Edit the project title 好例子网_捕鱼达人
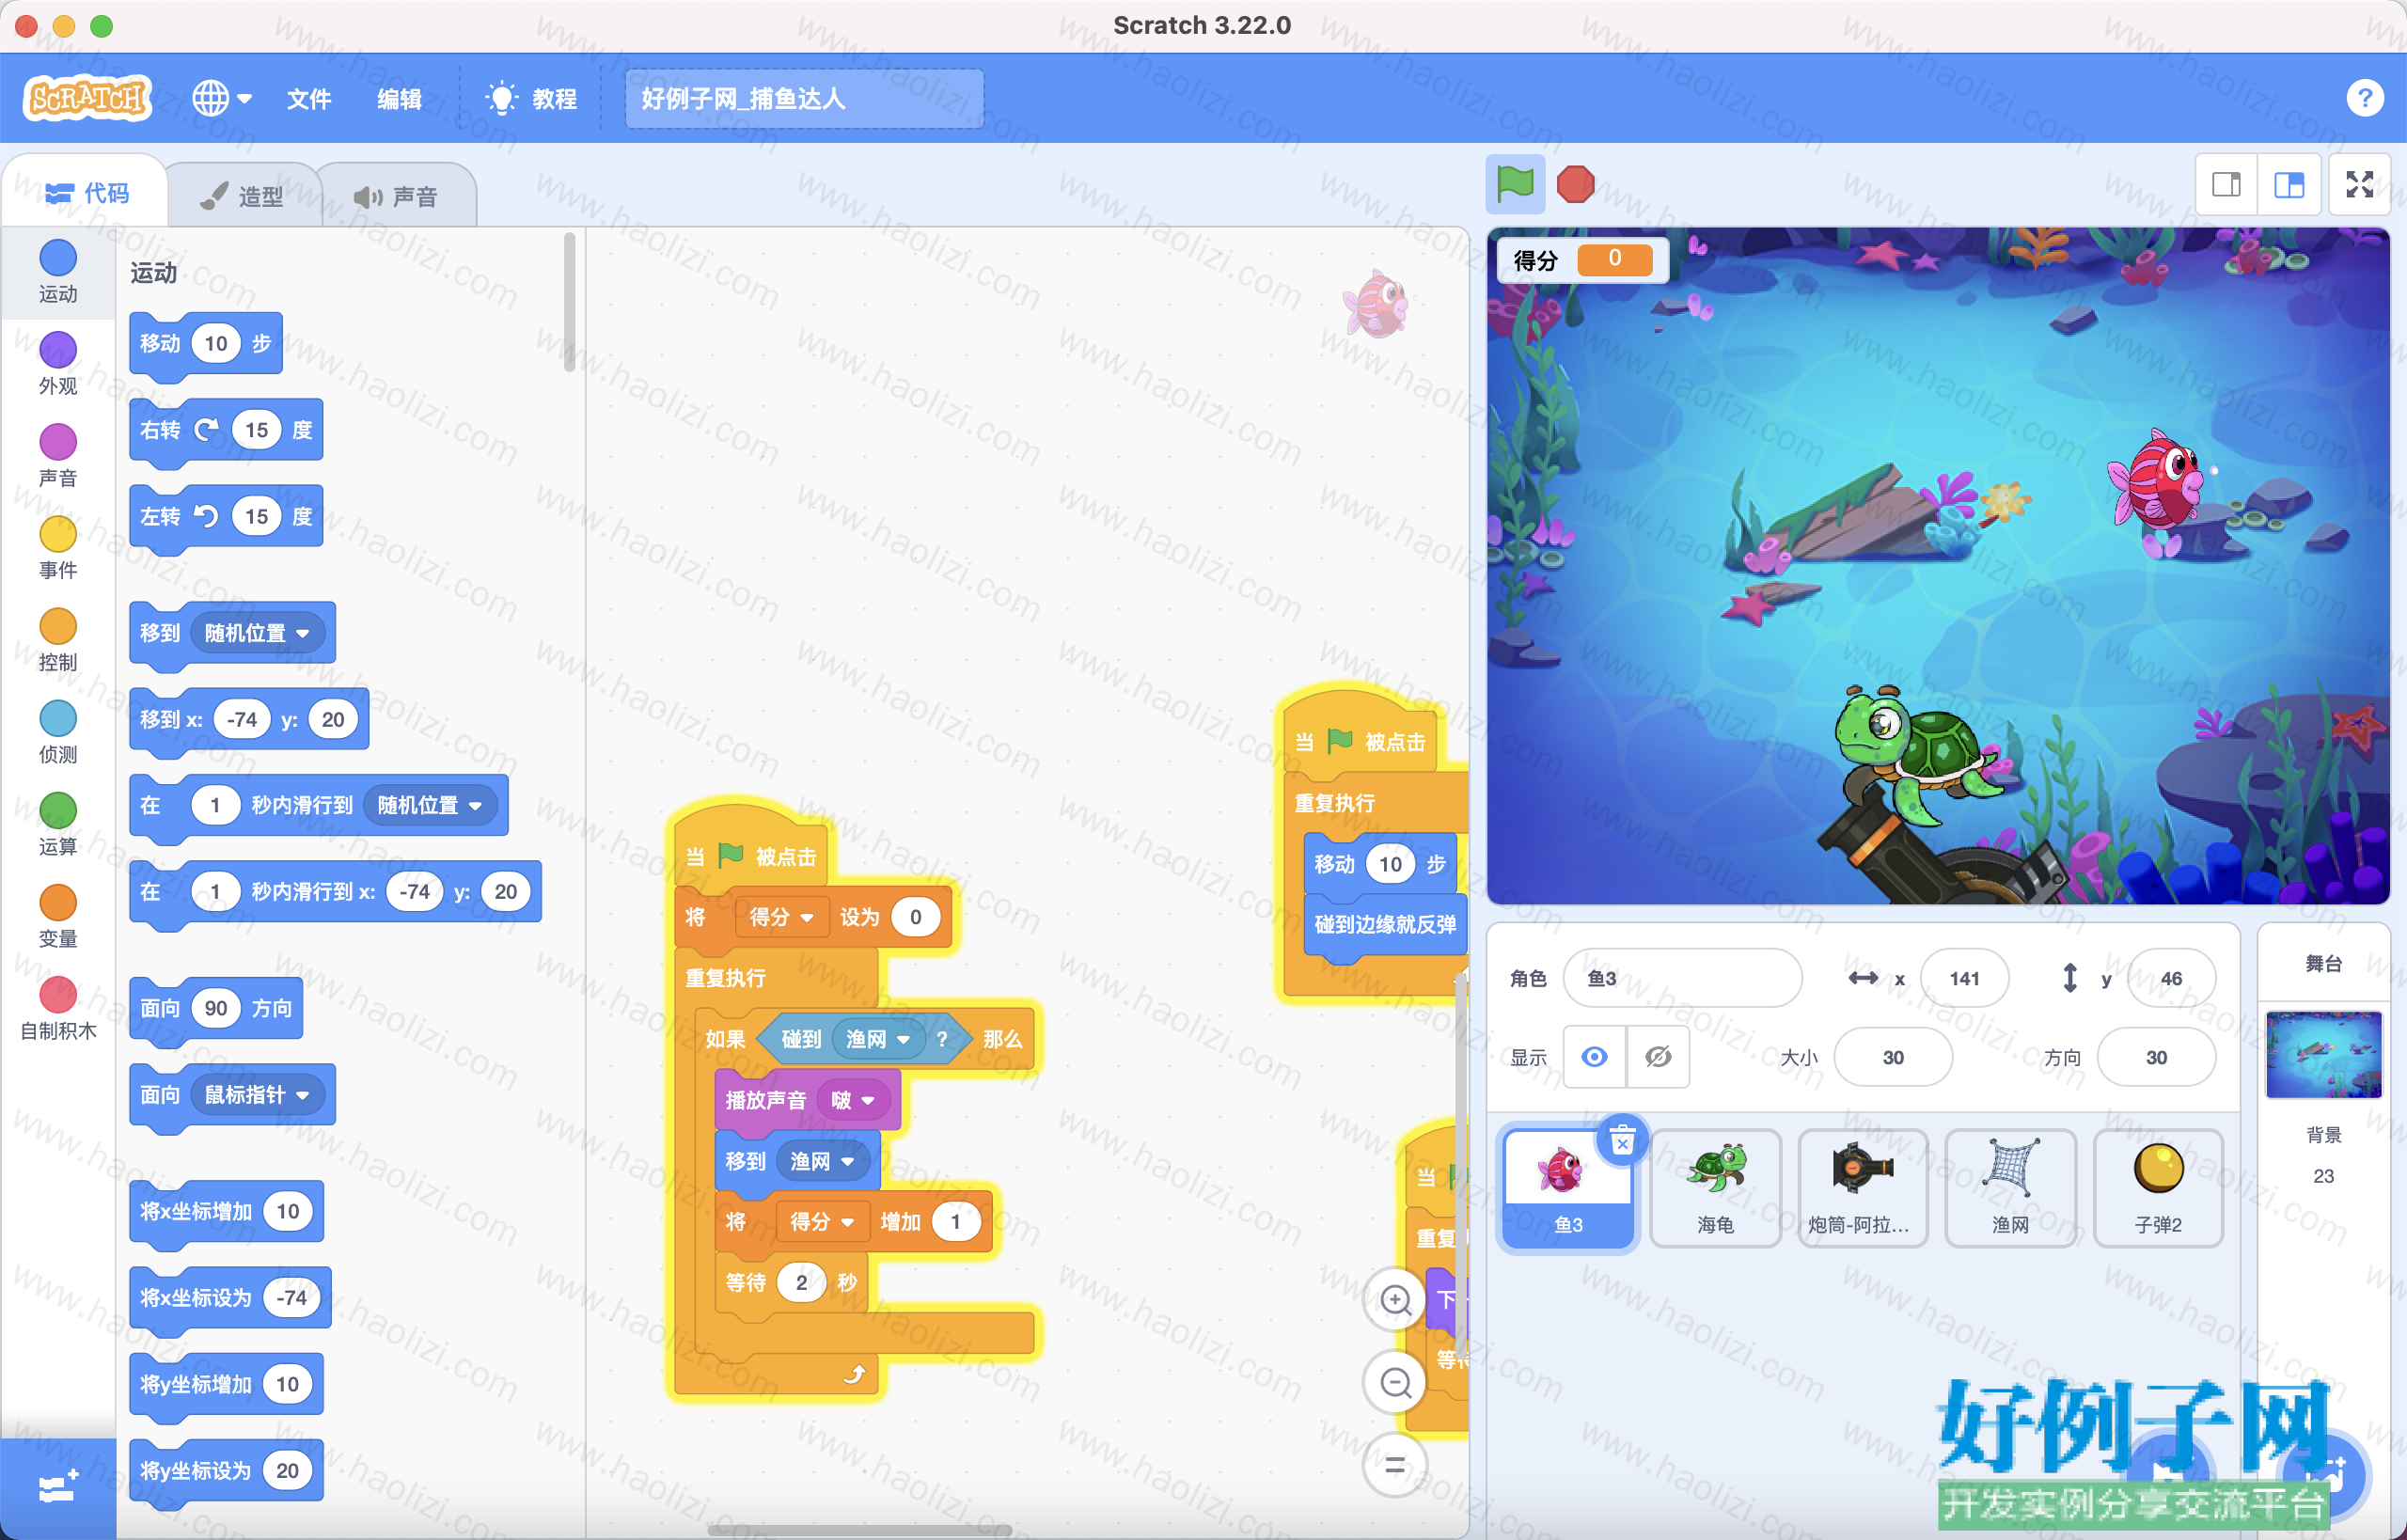2407x1540 pixels. coord(804,98)
